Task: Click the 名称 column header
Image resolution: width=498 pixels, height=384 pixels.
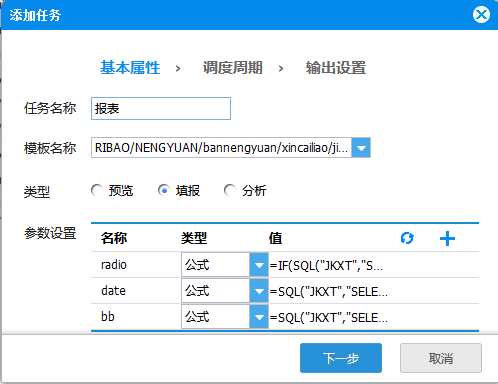Action: tap(114, 238)
